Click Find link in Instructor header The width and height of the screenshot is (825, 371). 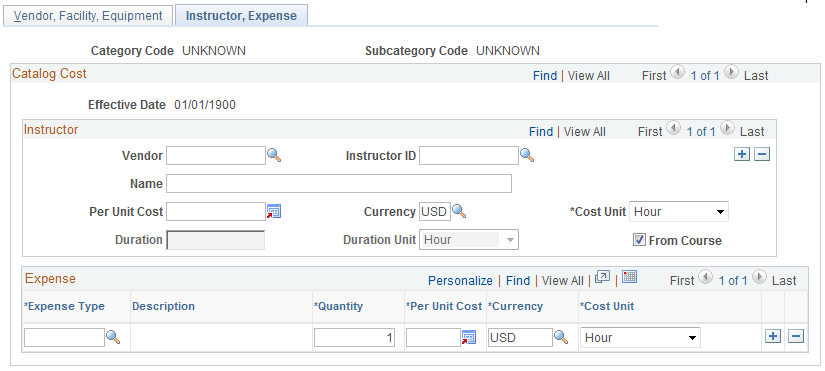coord(541,132)
